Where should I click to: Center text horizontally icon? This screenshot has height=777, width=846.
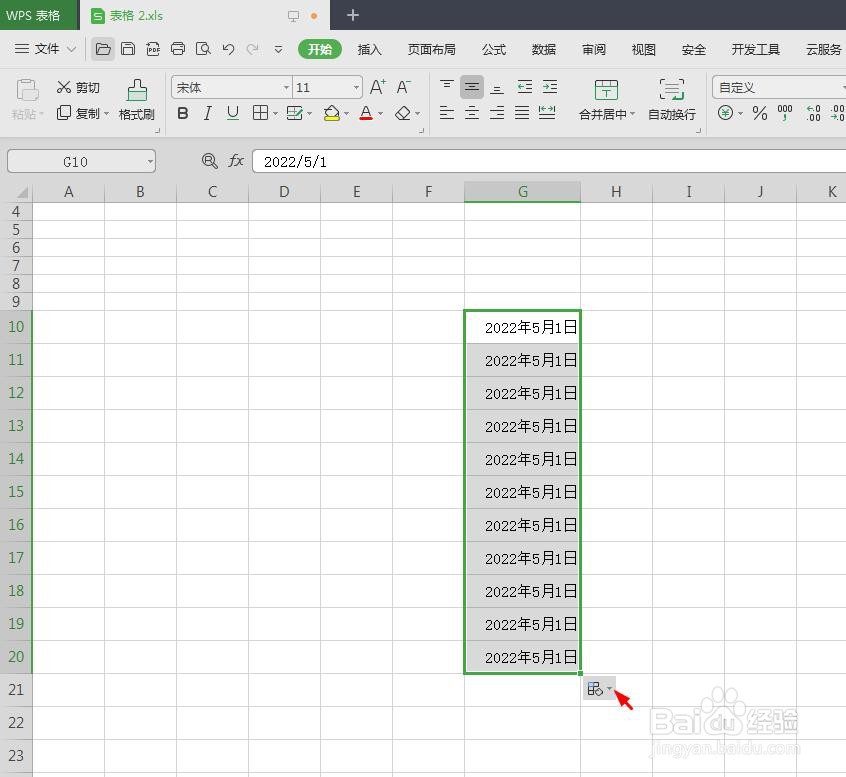coord(472,113)
